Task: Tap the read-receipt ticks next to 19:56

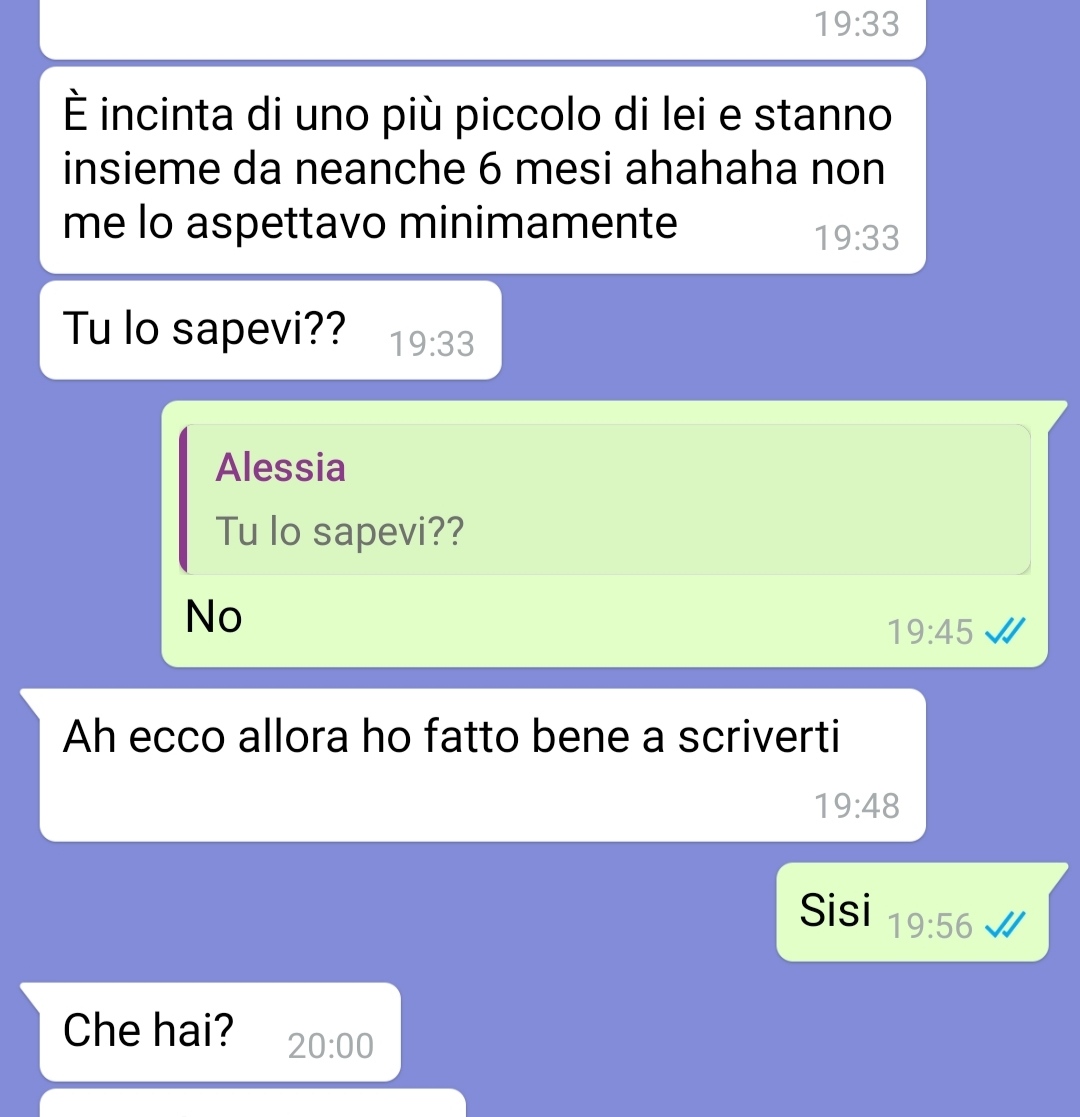Action: pyautogui.click(x=1004, y=925)
